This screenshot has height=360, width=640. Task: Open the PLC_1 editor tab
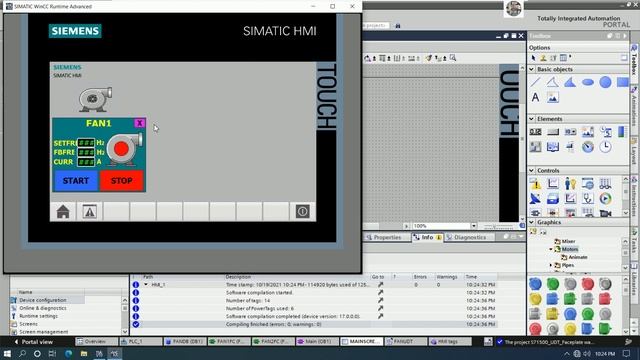pos(139,341)
